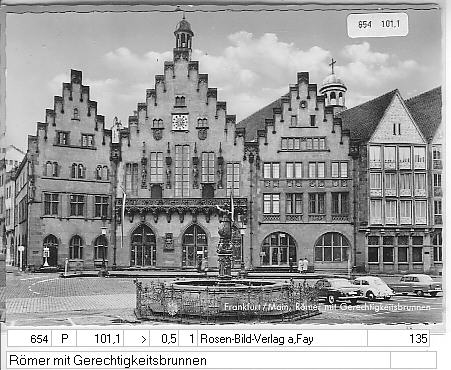Click the clock on the central gable
Image resolution: width=451 pixels, height=370 pixels.
(x=180, y=122)
